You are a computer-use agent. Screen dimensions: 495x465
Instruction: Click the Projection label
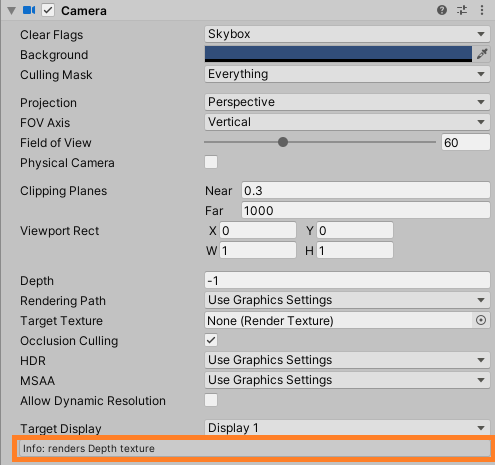point(48,103)
